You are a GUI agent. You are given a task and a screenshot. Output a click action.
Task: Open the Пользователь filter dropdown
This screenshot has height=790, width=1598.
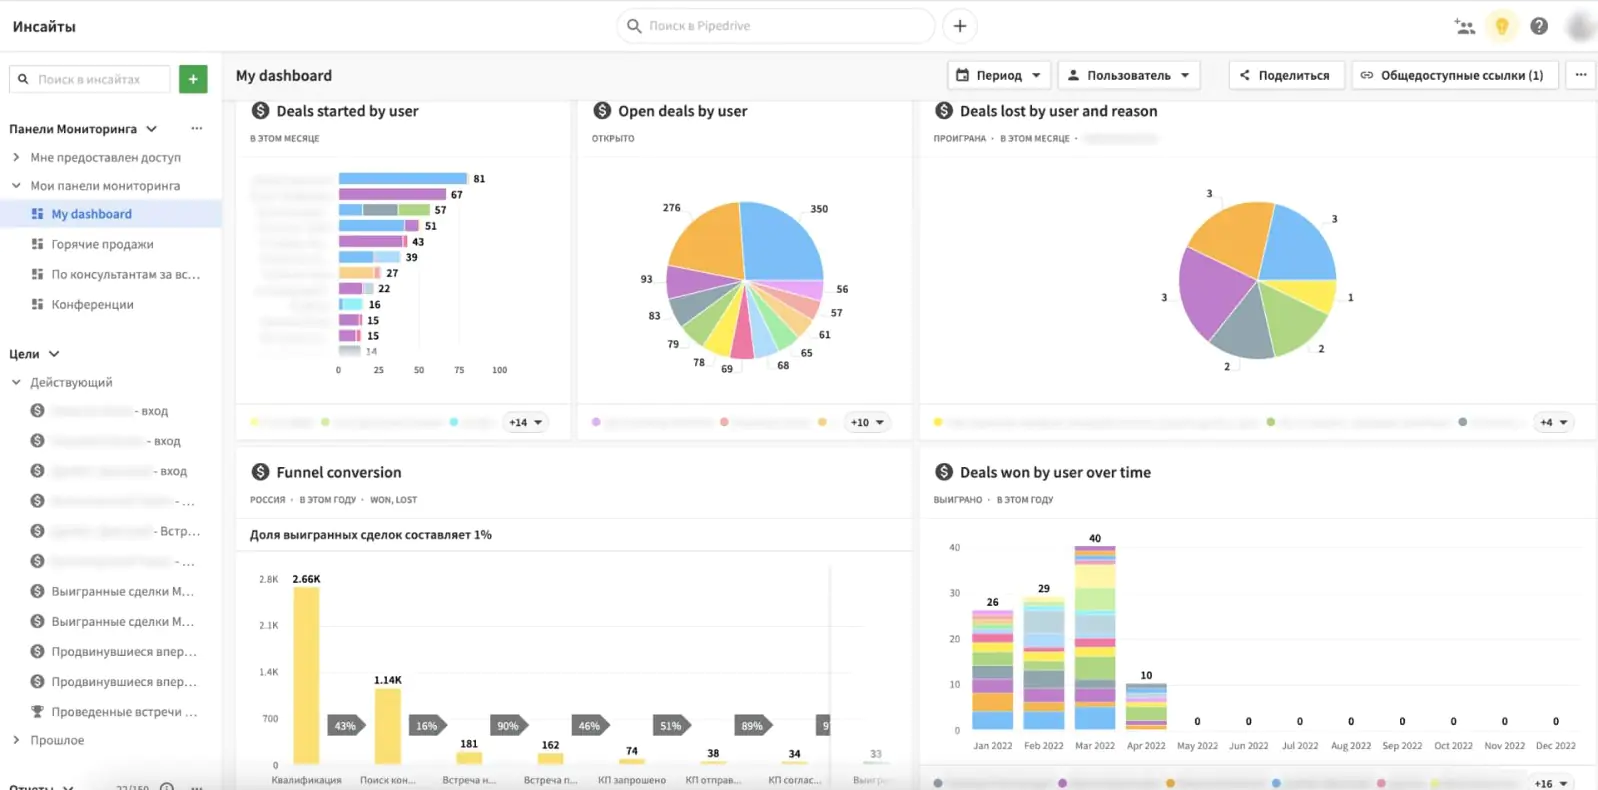point(1129,75)
